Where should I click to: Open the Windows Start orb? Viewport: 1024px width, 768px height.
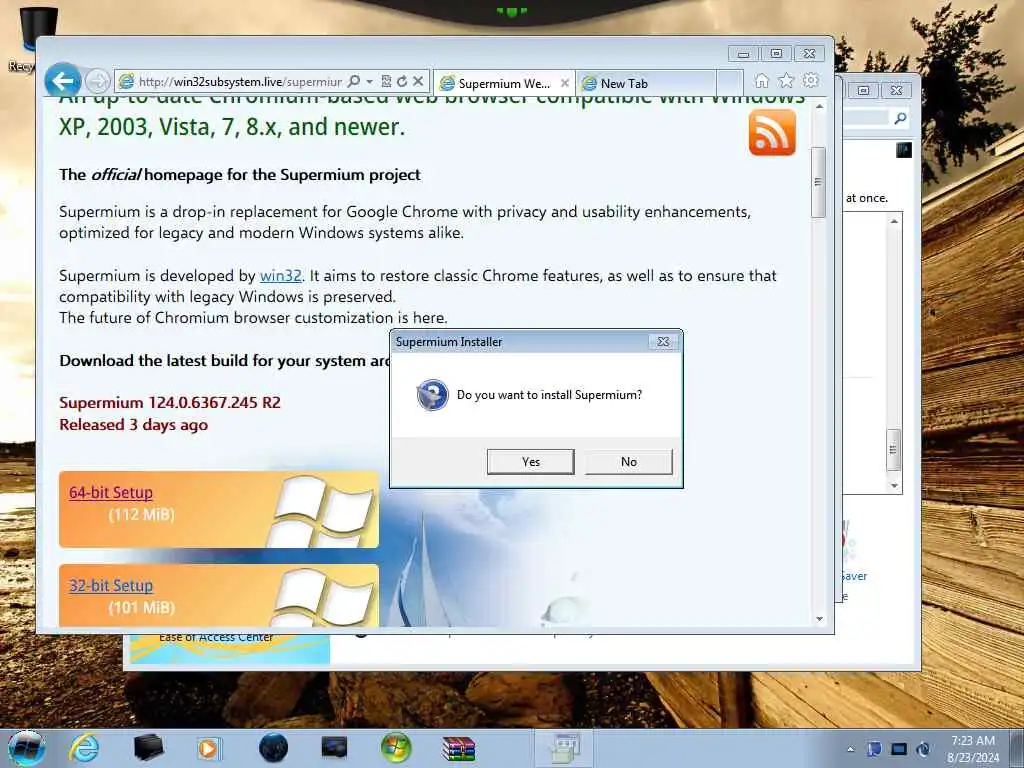(x=27, y=748)
